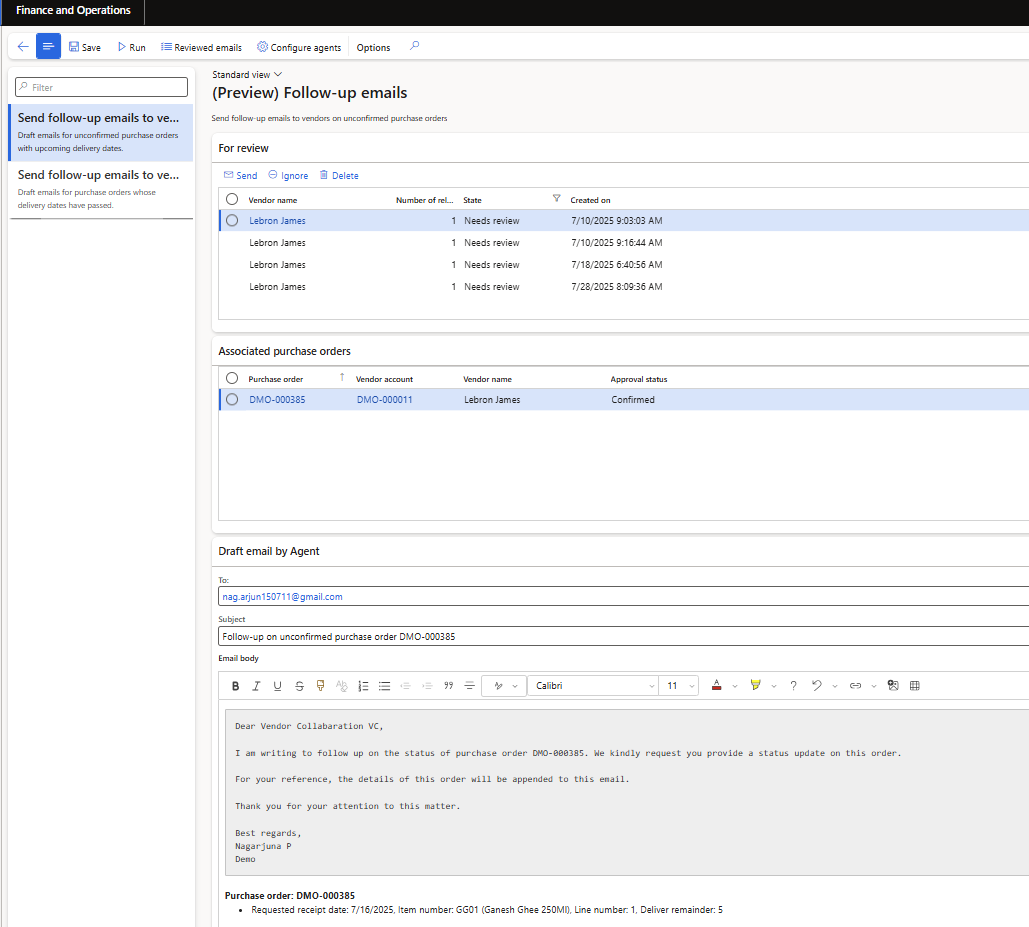Pick the red font color swatch

click(717, 686)
